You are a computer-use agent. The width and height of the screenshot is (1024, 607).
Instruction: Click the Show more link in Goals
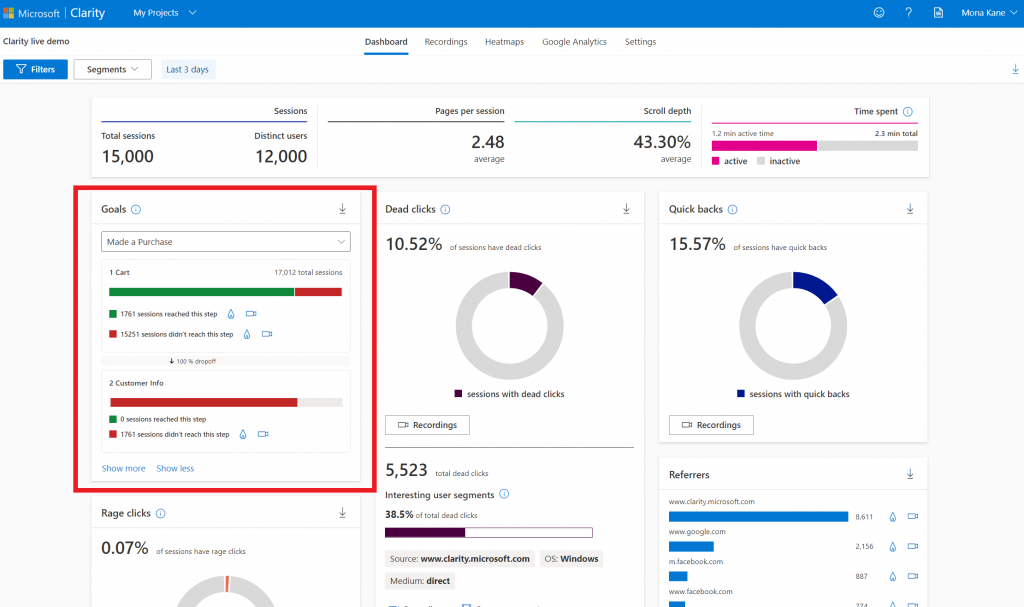(123, 468)
